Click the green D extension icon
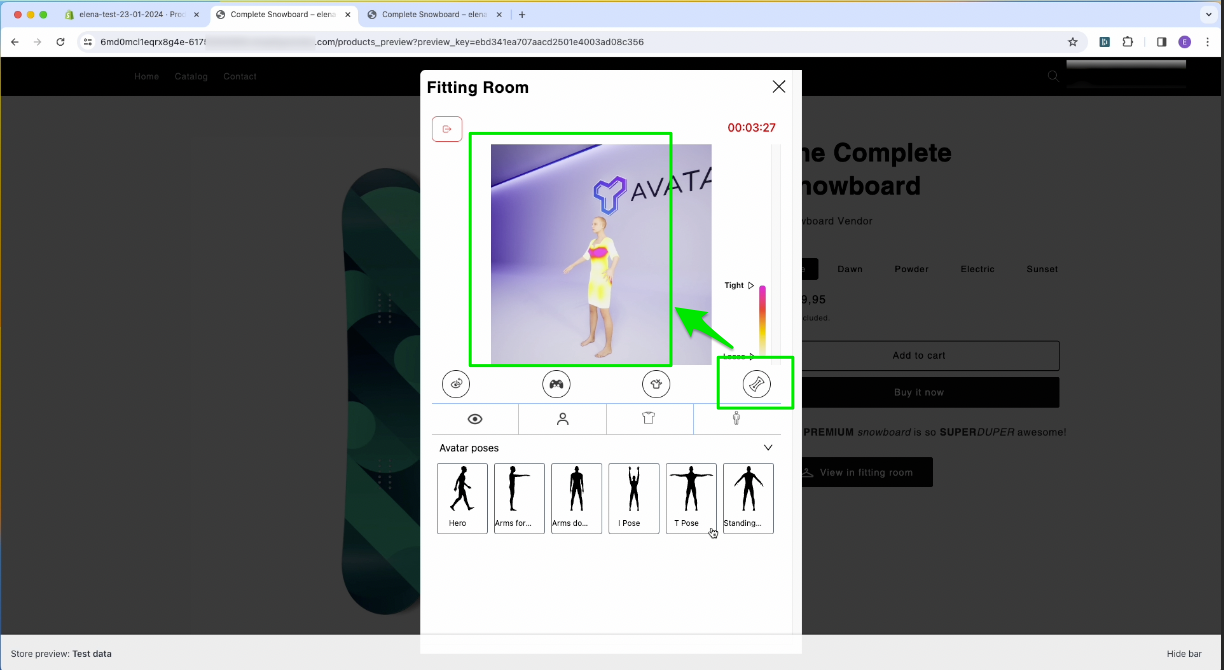The image size is (1224, 670). pyautogui.click(x=1105, y=42)
